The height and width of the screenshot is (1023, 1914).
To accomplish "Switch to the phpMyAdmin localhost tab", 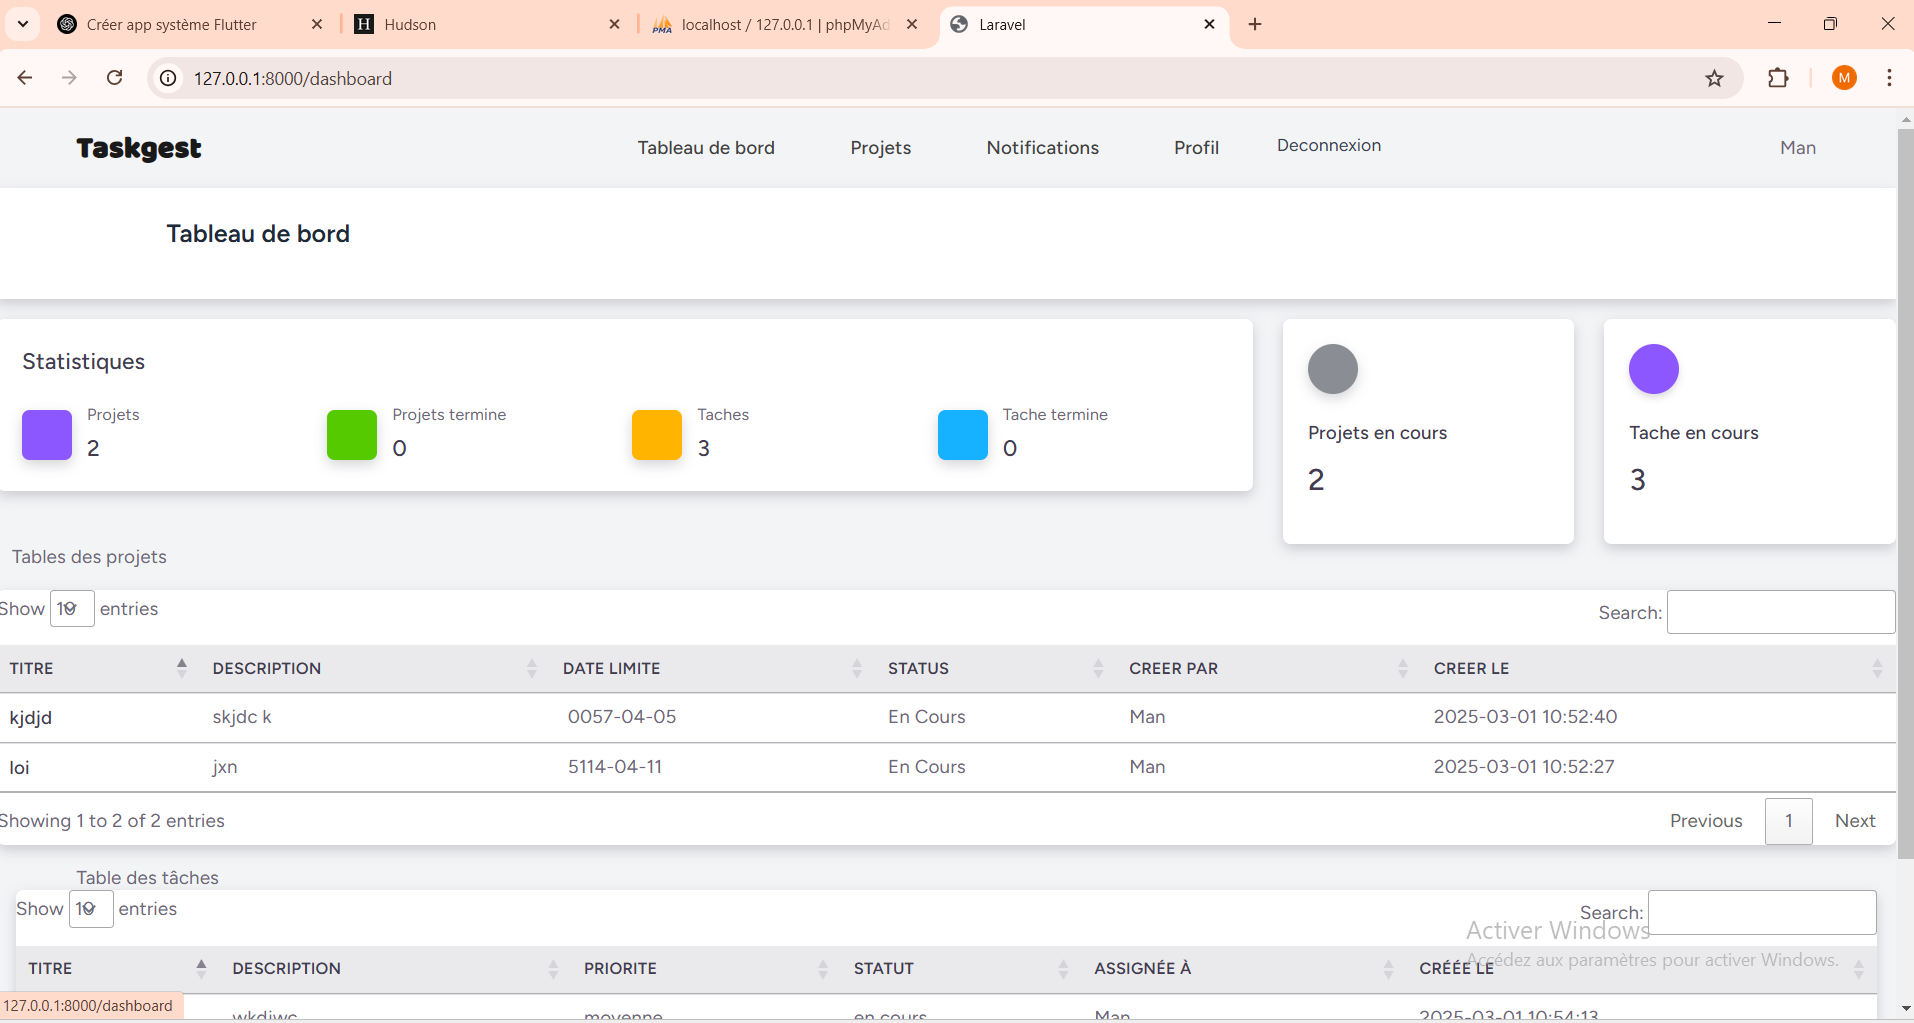I will (784, 24).
